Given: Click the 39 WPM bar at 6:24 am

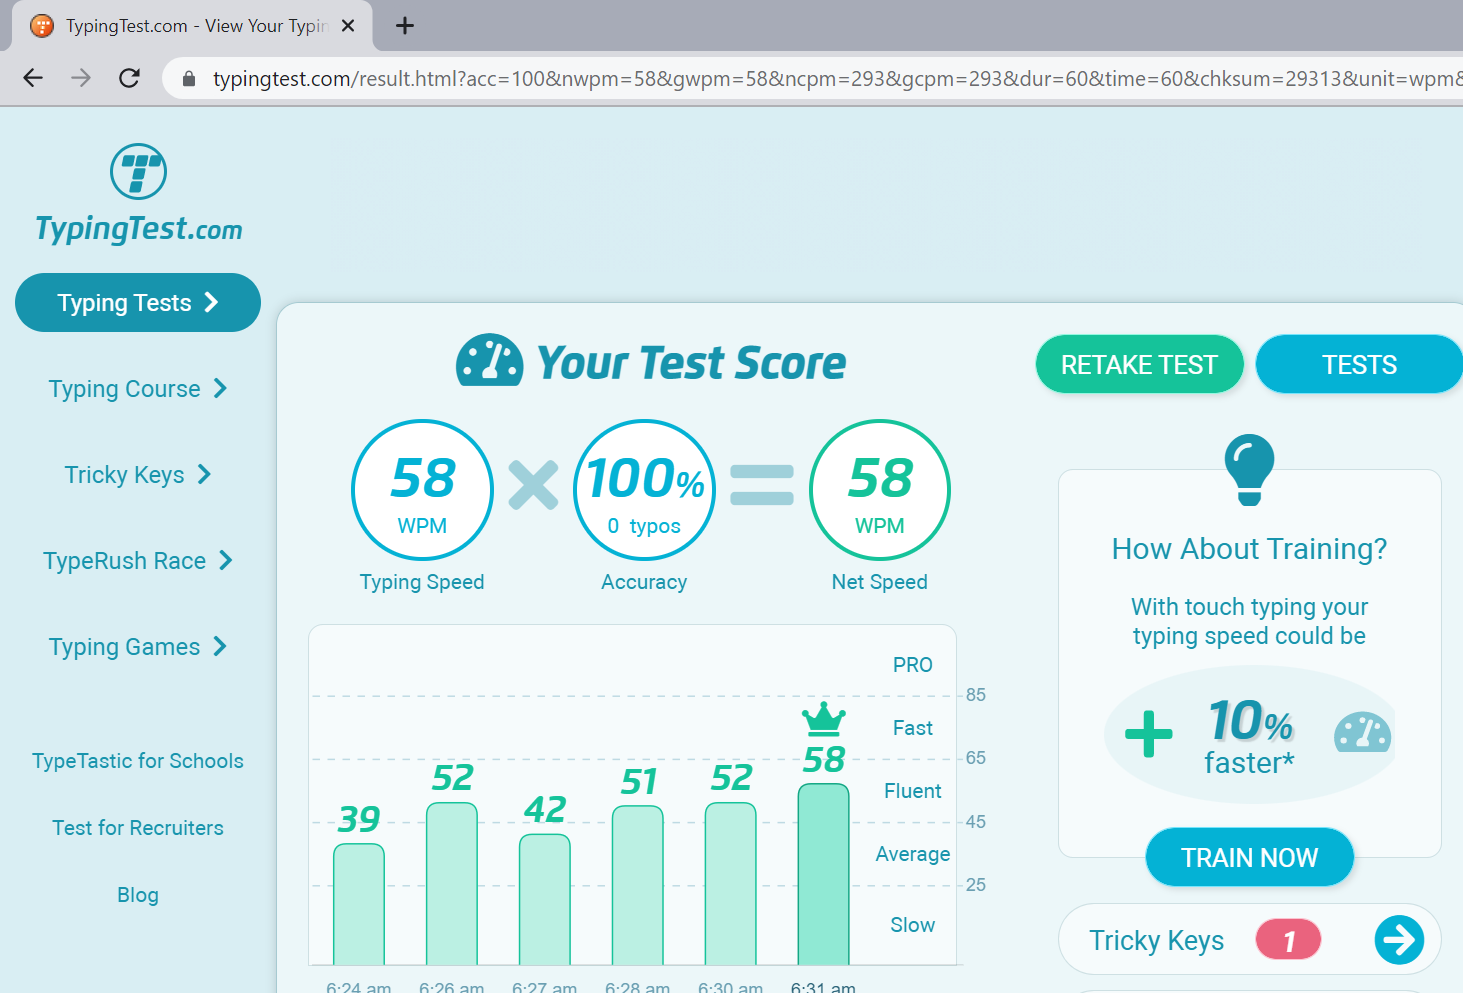Looking at the screenshot, I should point(359,904).
